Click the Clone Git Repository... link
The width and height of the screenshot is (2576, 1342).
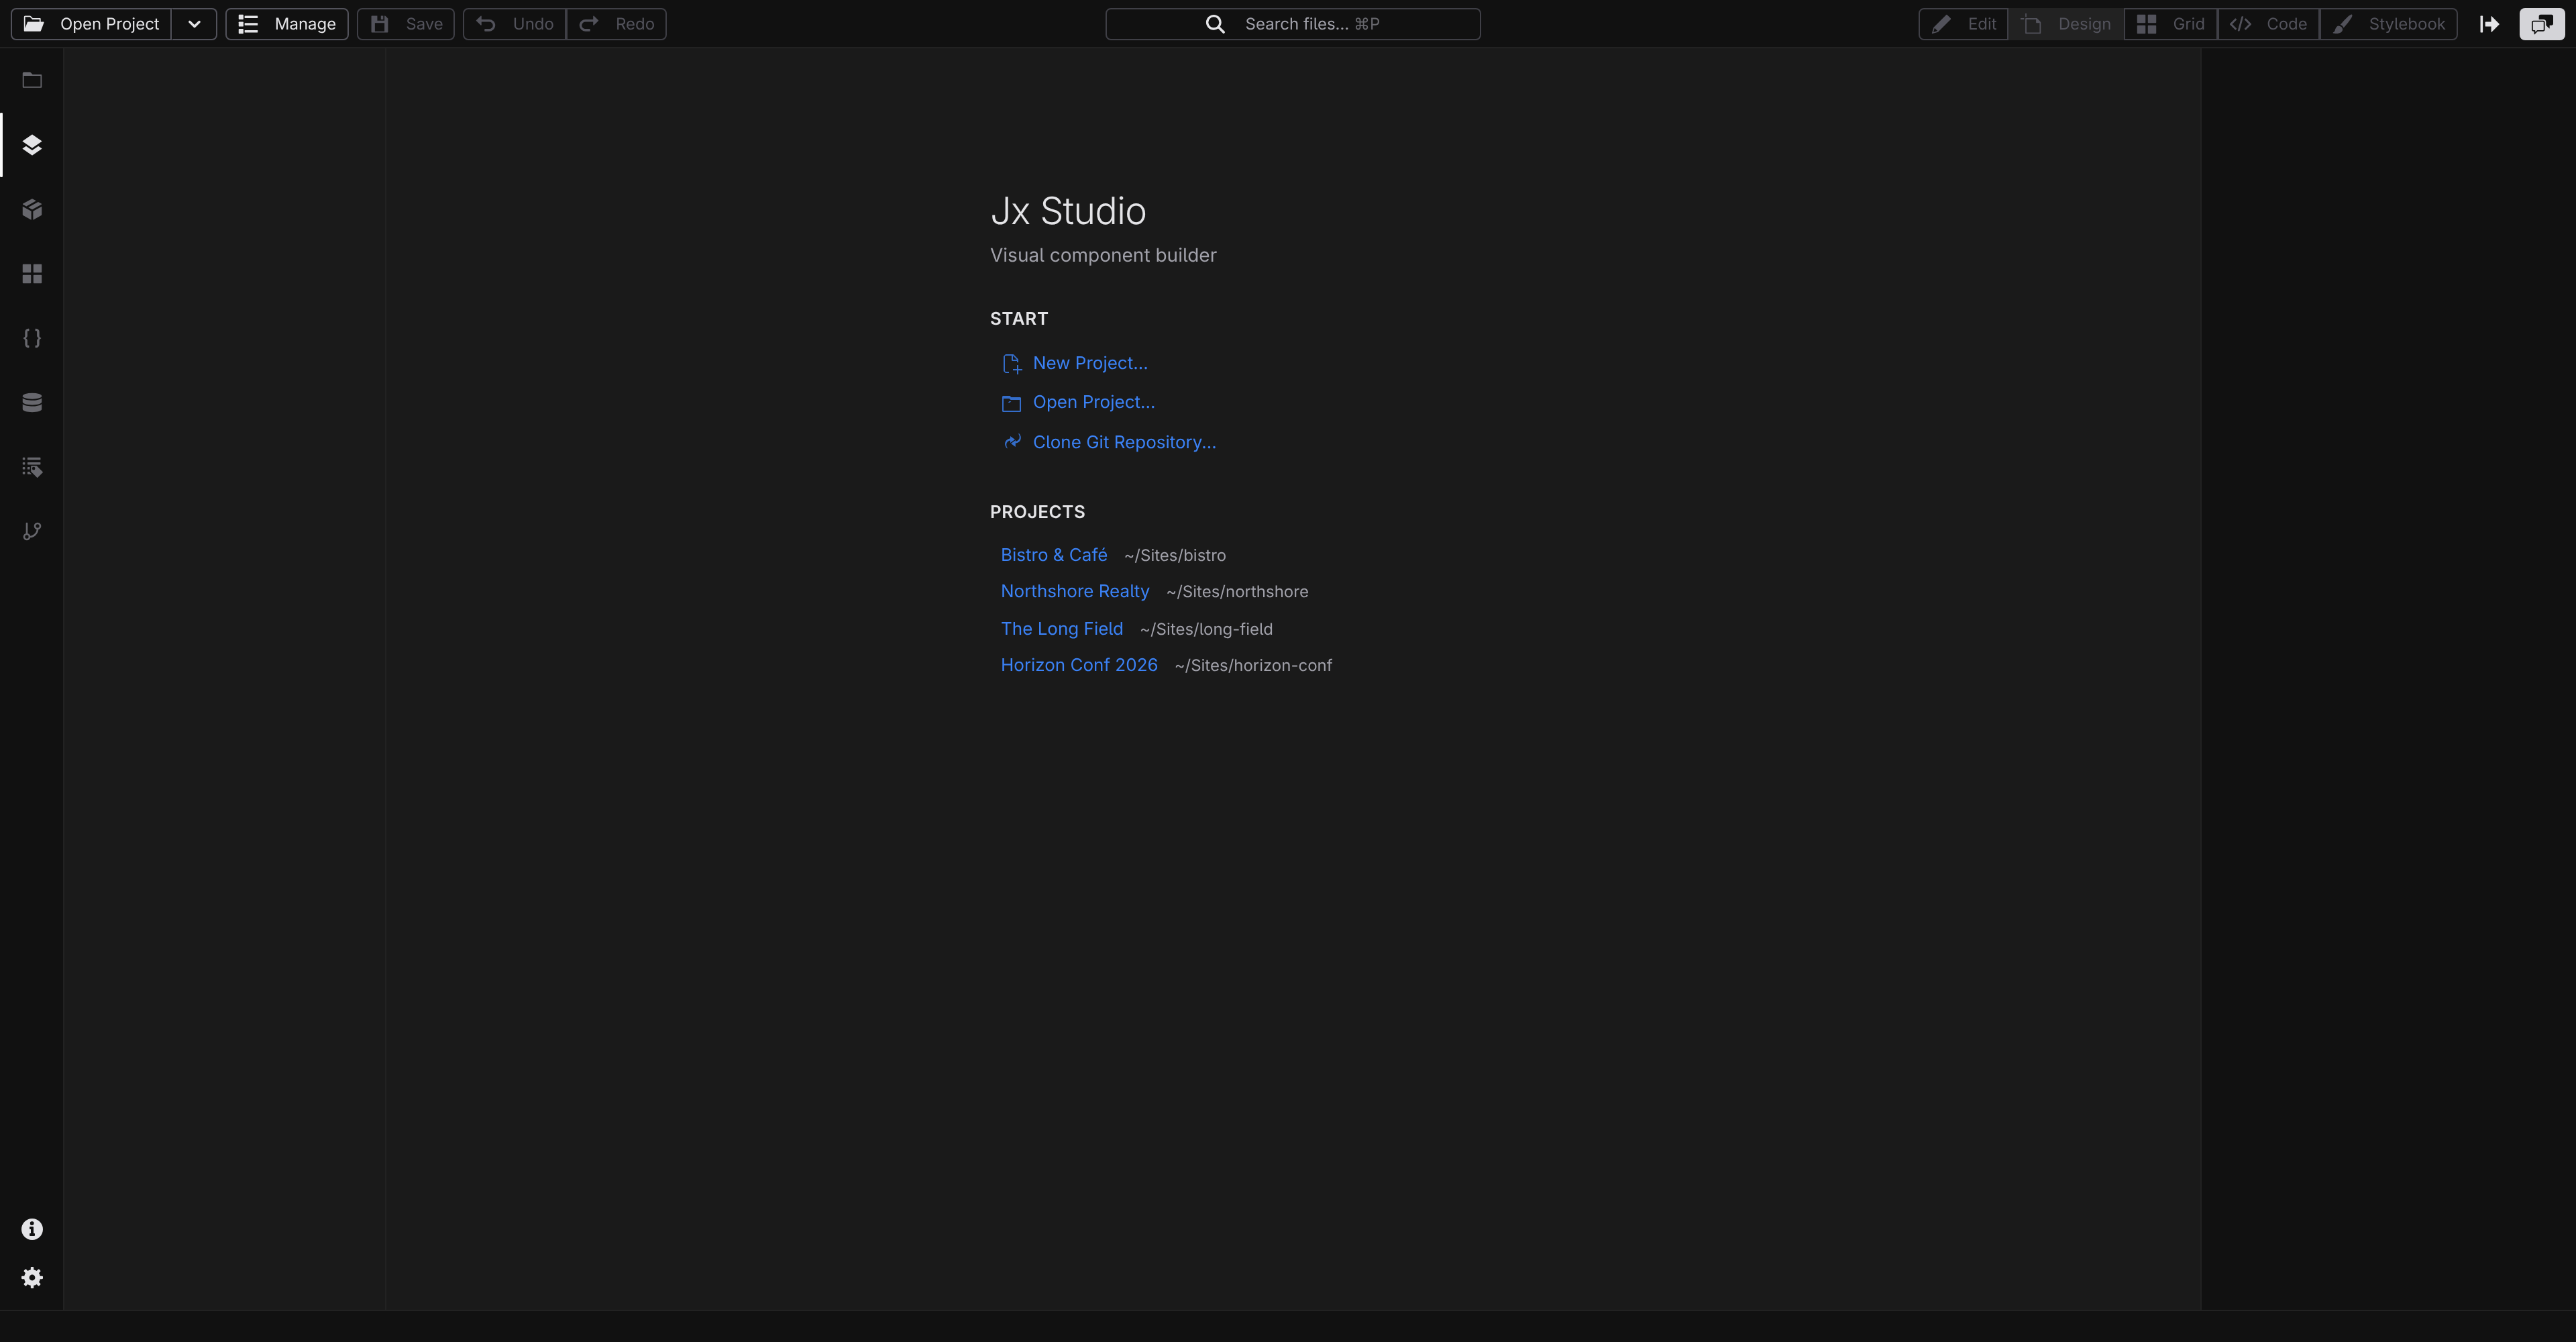coord(1109,442)
